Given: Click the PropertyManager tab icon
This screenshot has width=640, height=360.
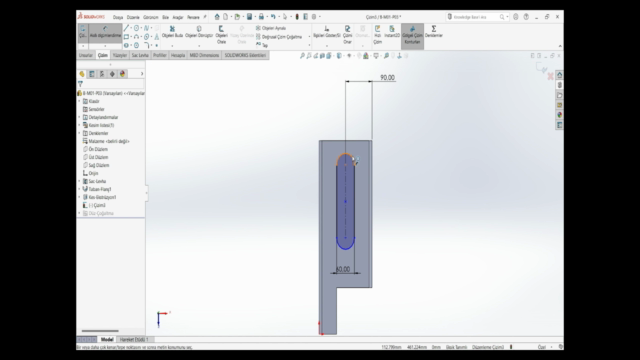Looking at the screenshot, I should 92,74.
